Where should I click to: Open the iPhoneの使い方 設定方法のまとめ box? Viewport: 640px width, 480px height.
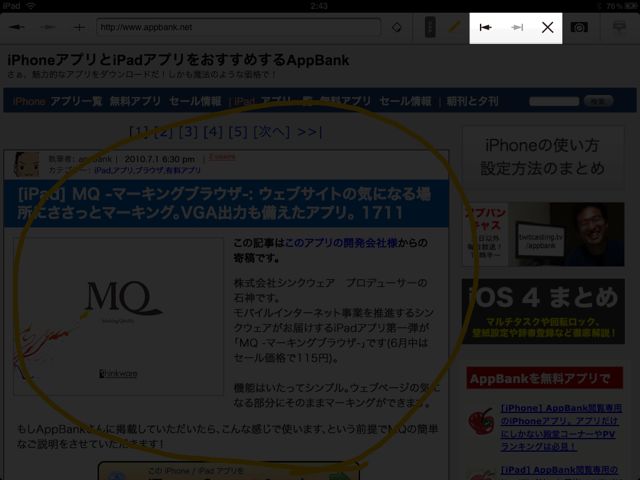click(543, 157)
